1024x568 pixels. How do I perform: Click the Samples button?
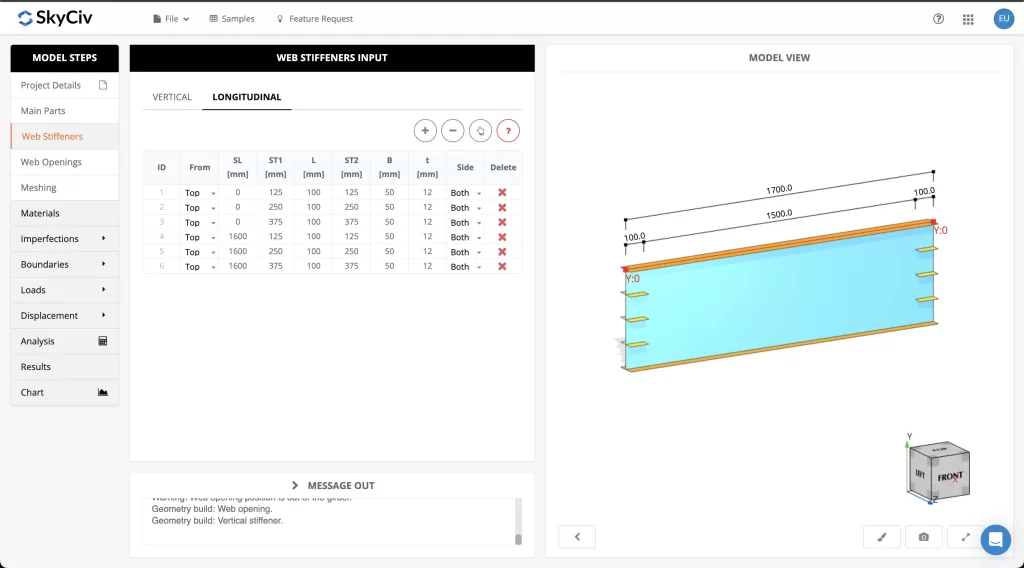coord(232,19)
